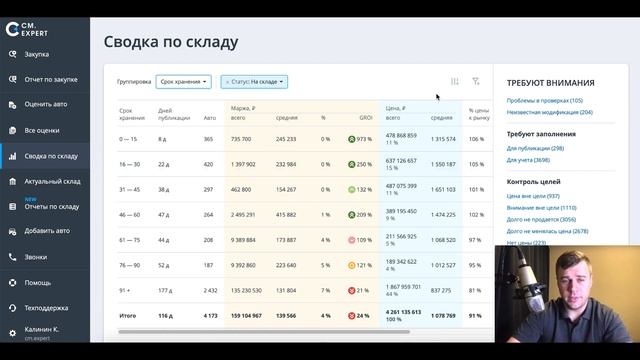
Task: Open Звонки menu item
Action: tap(36, 257)
